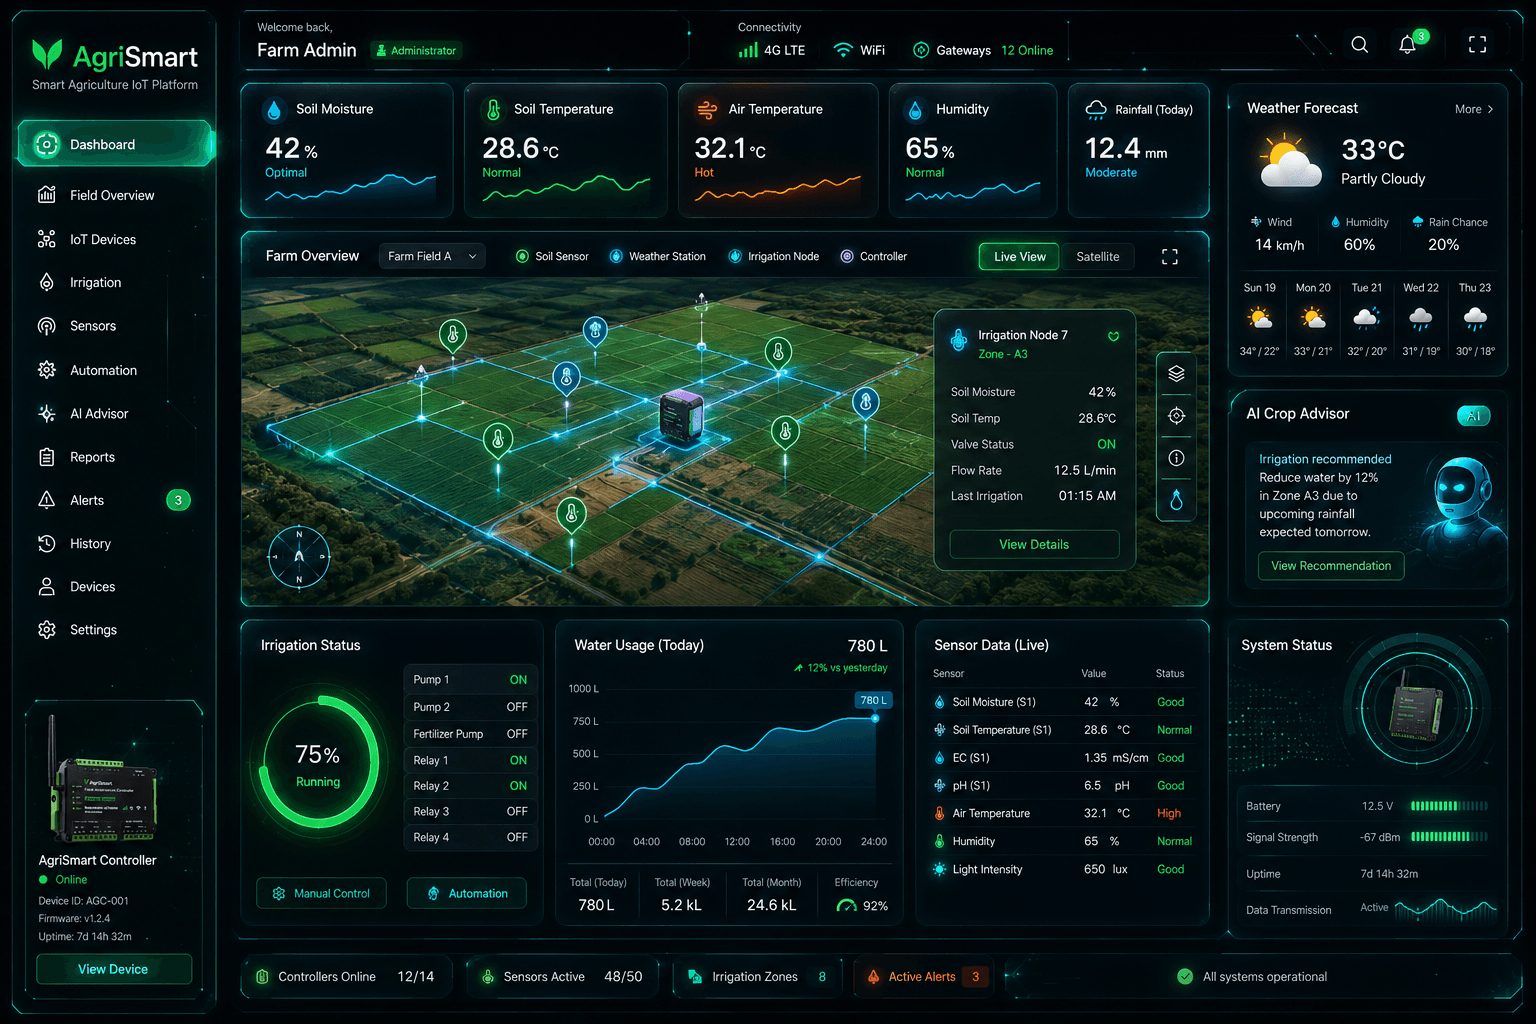Click the fullscreen icon in the top header

pyautogui.click(x=1477, y=45)
